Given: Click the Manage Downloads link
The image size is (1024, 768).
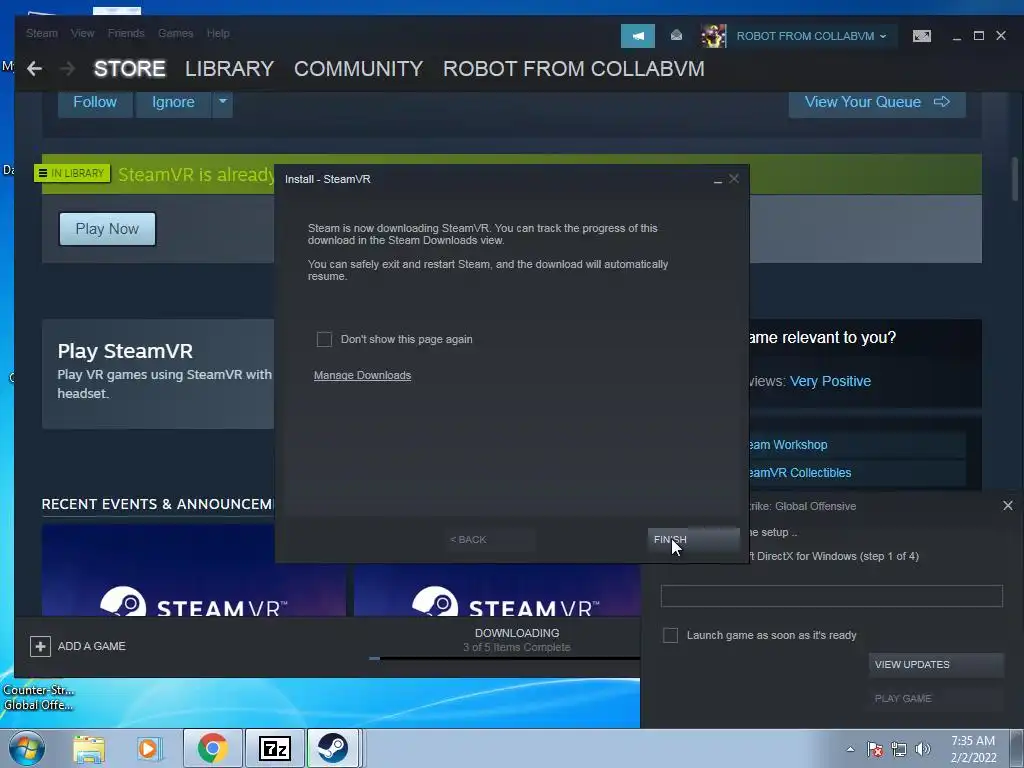Looking at the screenshot, I should tap(362, 376).
